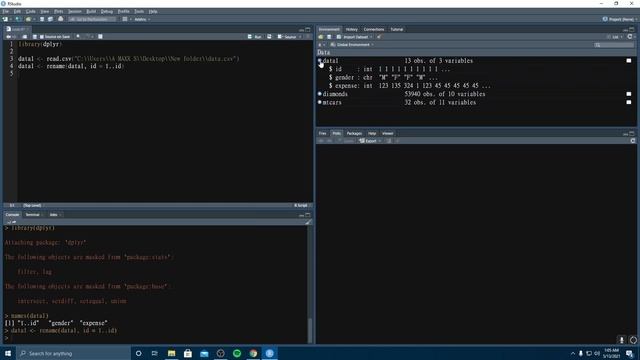Click the Refresh icon in Plots pane
Viewport: 640px width, 360px height.
pyautogui.click(x=633, y=141)
